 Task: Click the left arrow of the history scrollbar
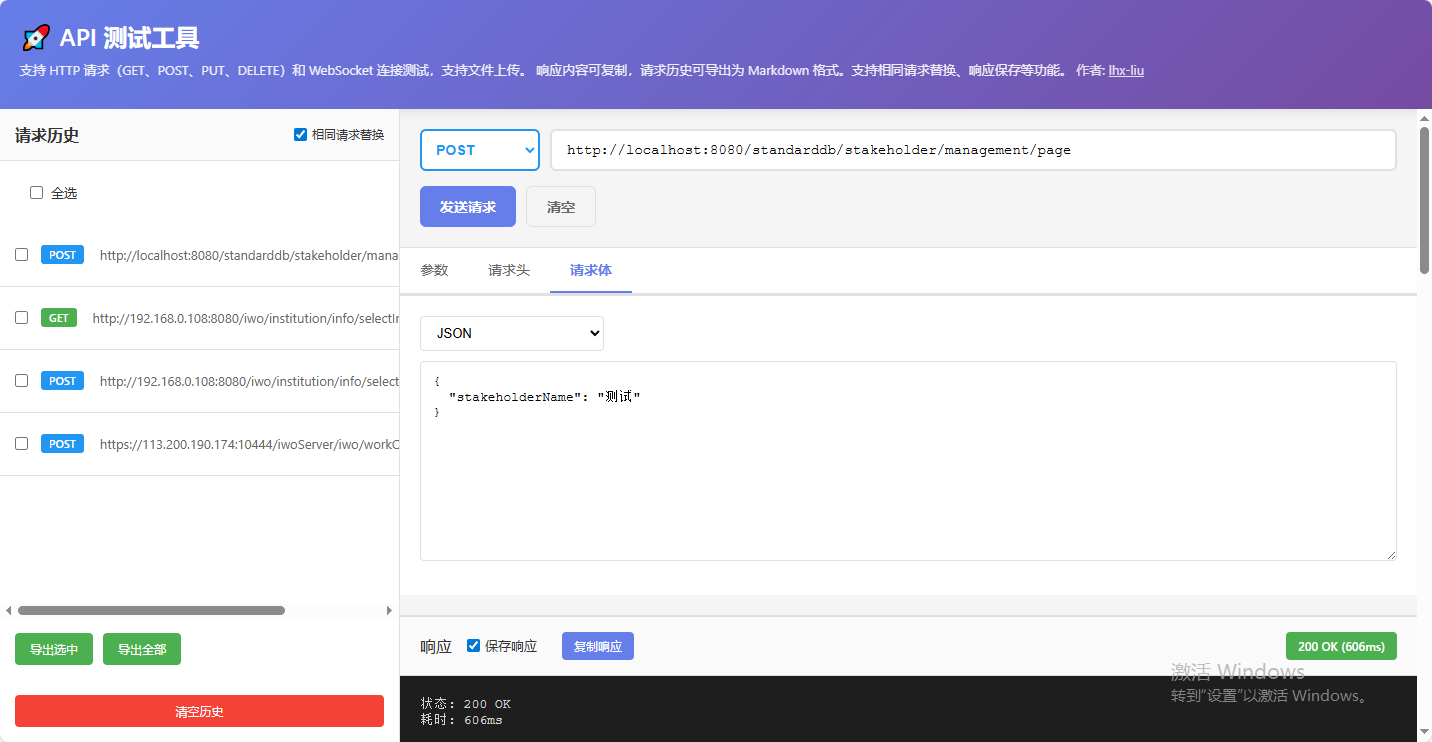(9, 610)
